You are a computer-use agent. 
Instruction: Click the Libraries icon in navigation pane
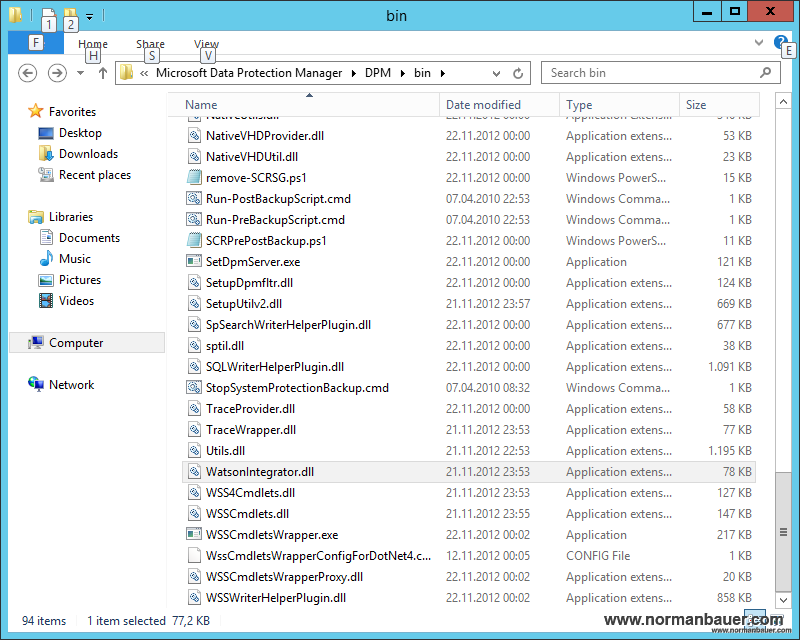coord(36,217)
